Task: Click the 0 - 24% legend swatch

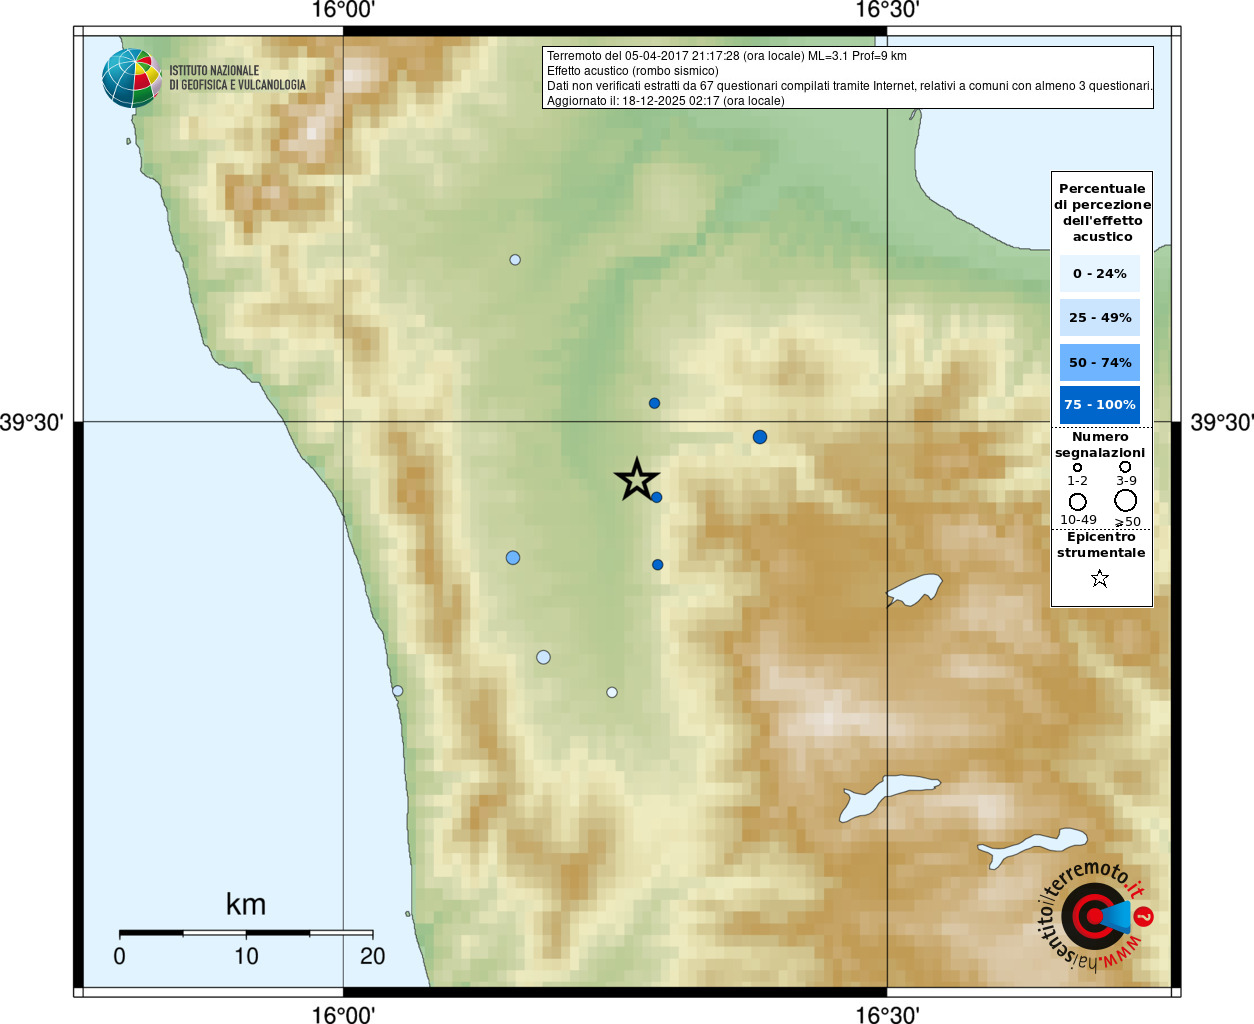Action: [x=1100, y=273]
